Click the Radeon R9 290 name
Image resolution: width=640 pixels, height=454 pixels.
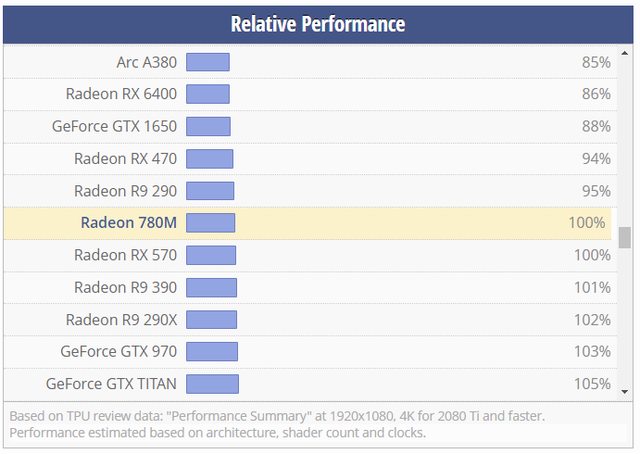125,190
